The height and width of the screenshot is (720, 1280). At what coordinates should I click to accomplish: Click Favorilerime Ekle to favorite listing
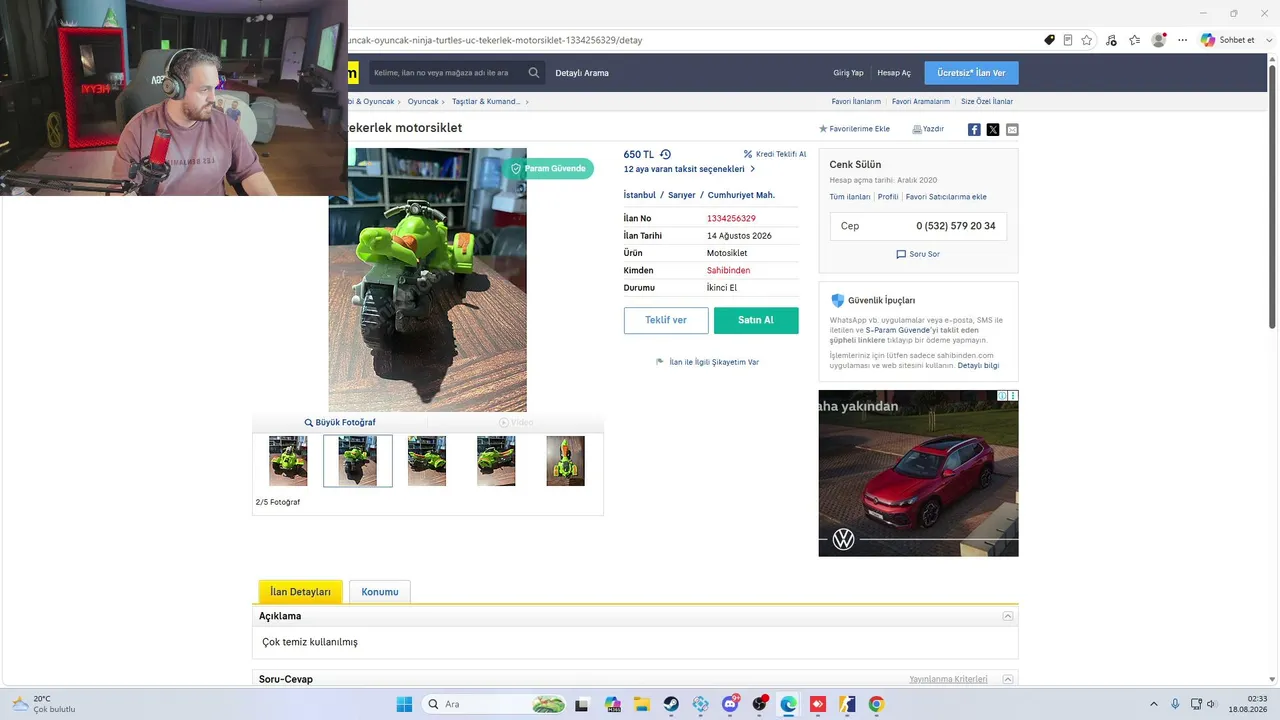point(854,129)
